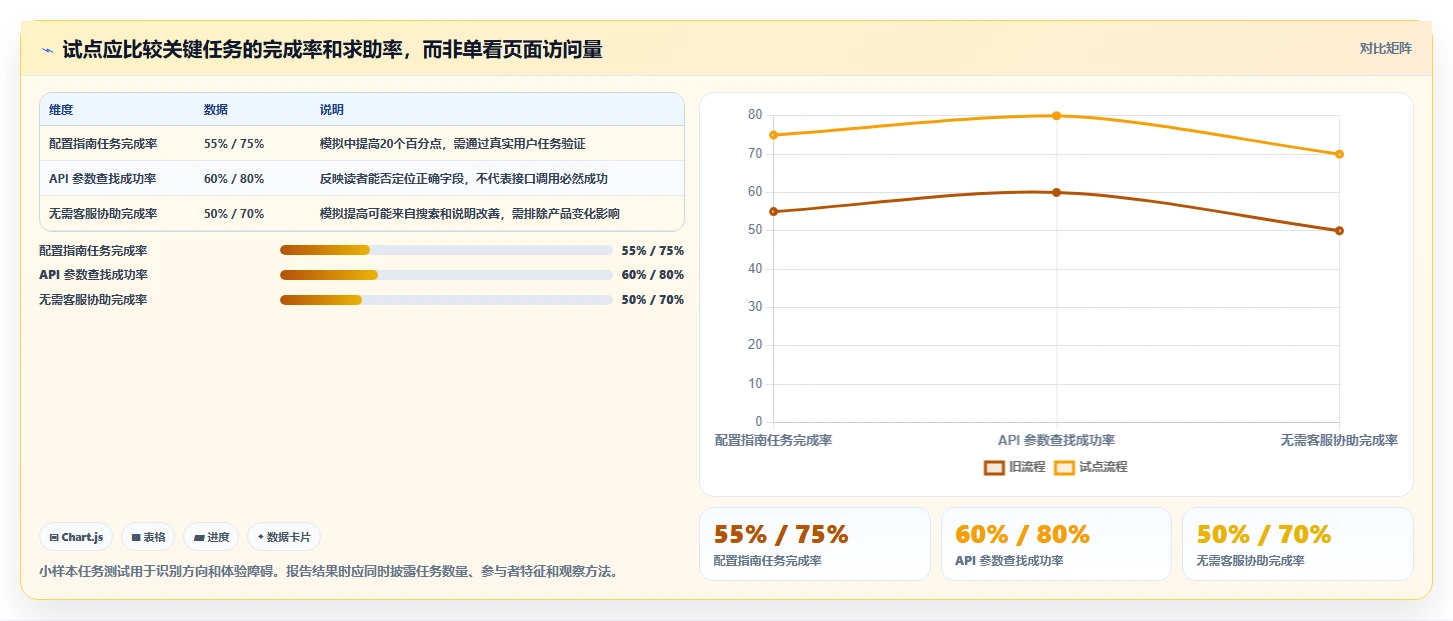Toggle the 旧流程 legend item

pos(1014,467)
